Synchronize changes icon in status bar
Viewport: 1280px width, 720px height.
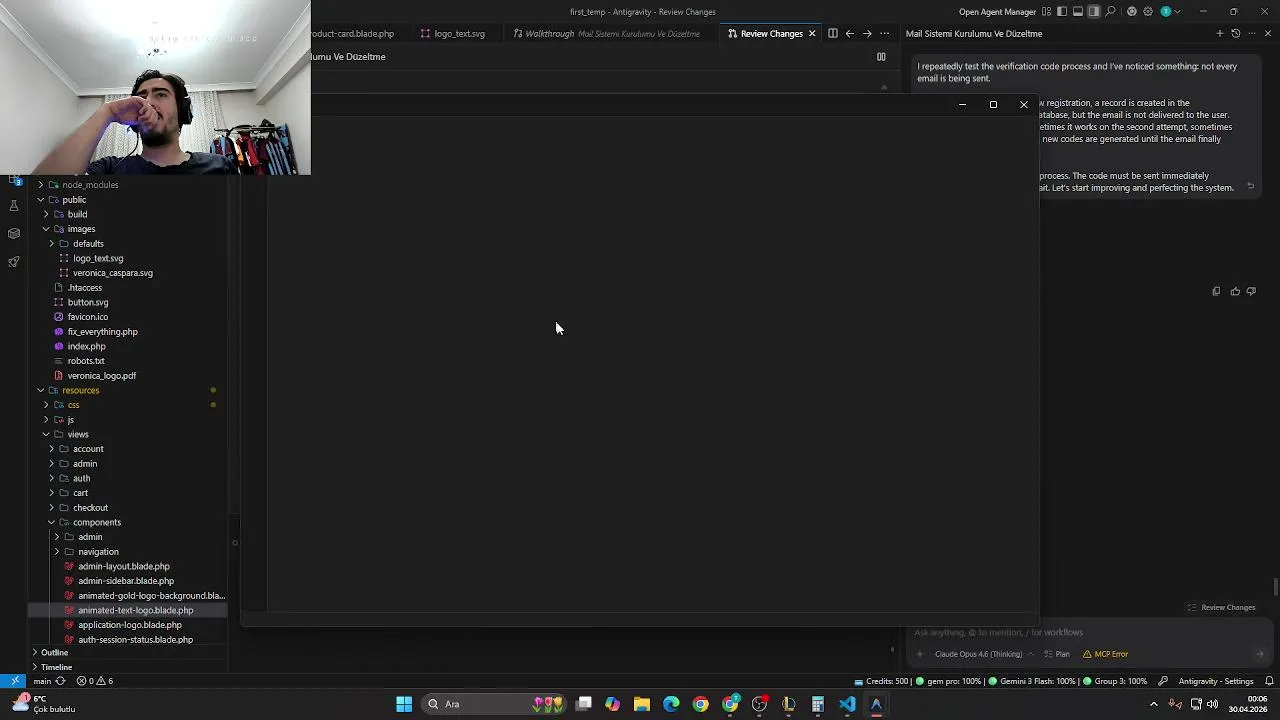tap(60, 681)
